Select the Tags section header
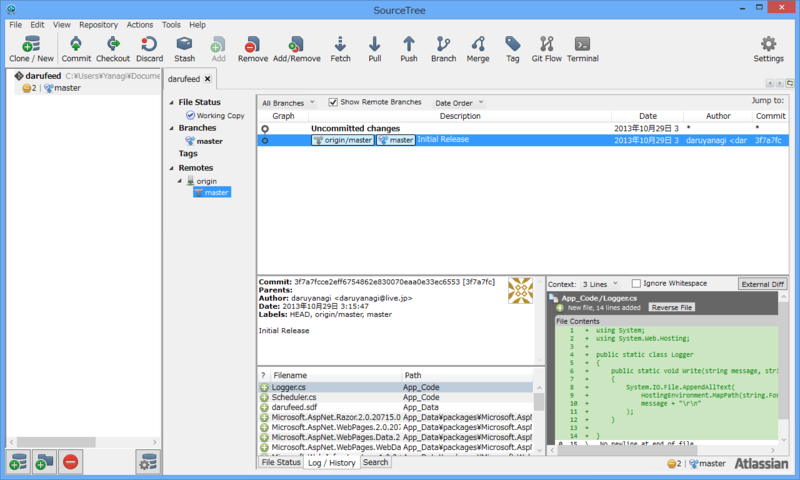 [x=188, y=154]
